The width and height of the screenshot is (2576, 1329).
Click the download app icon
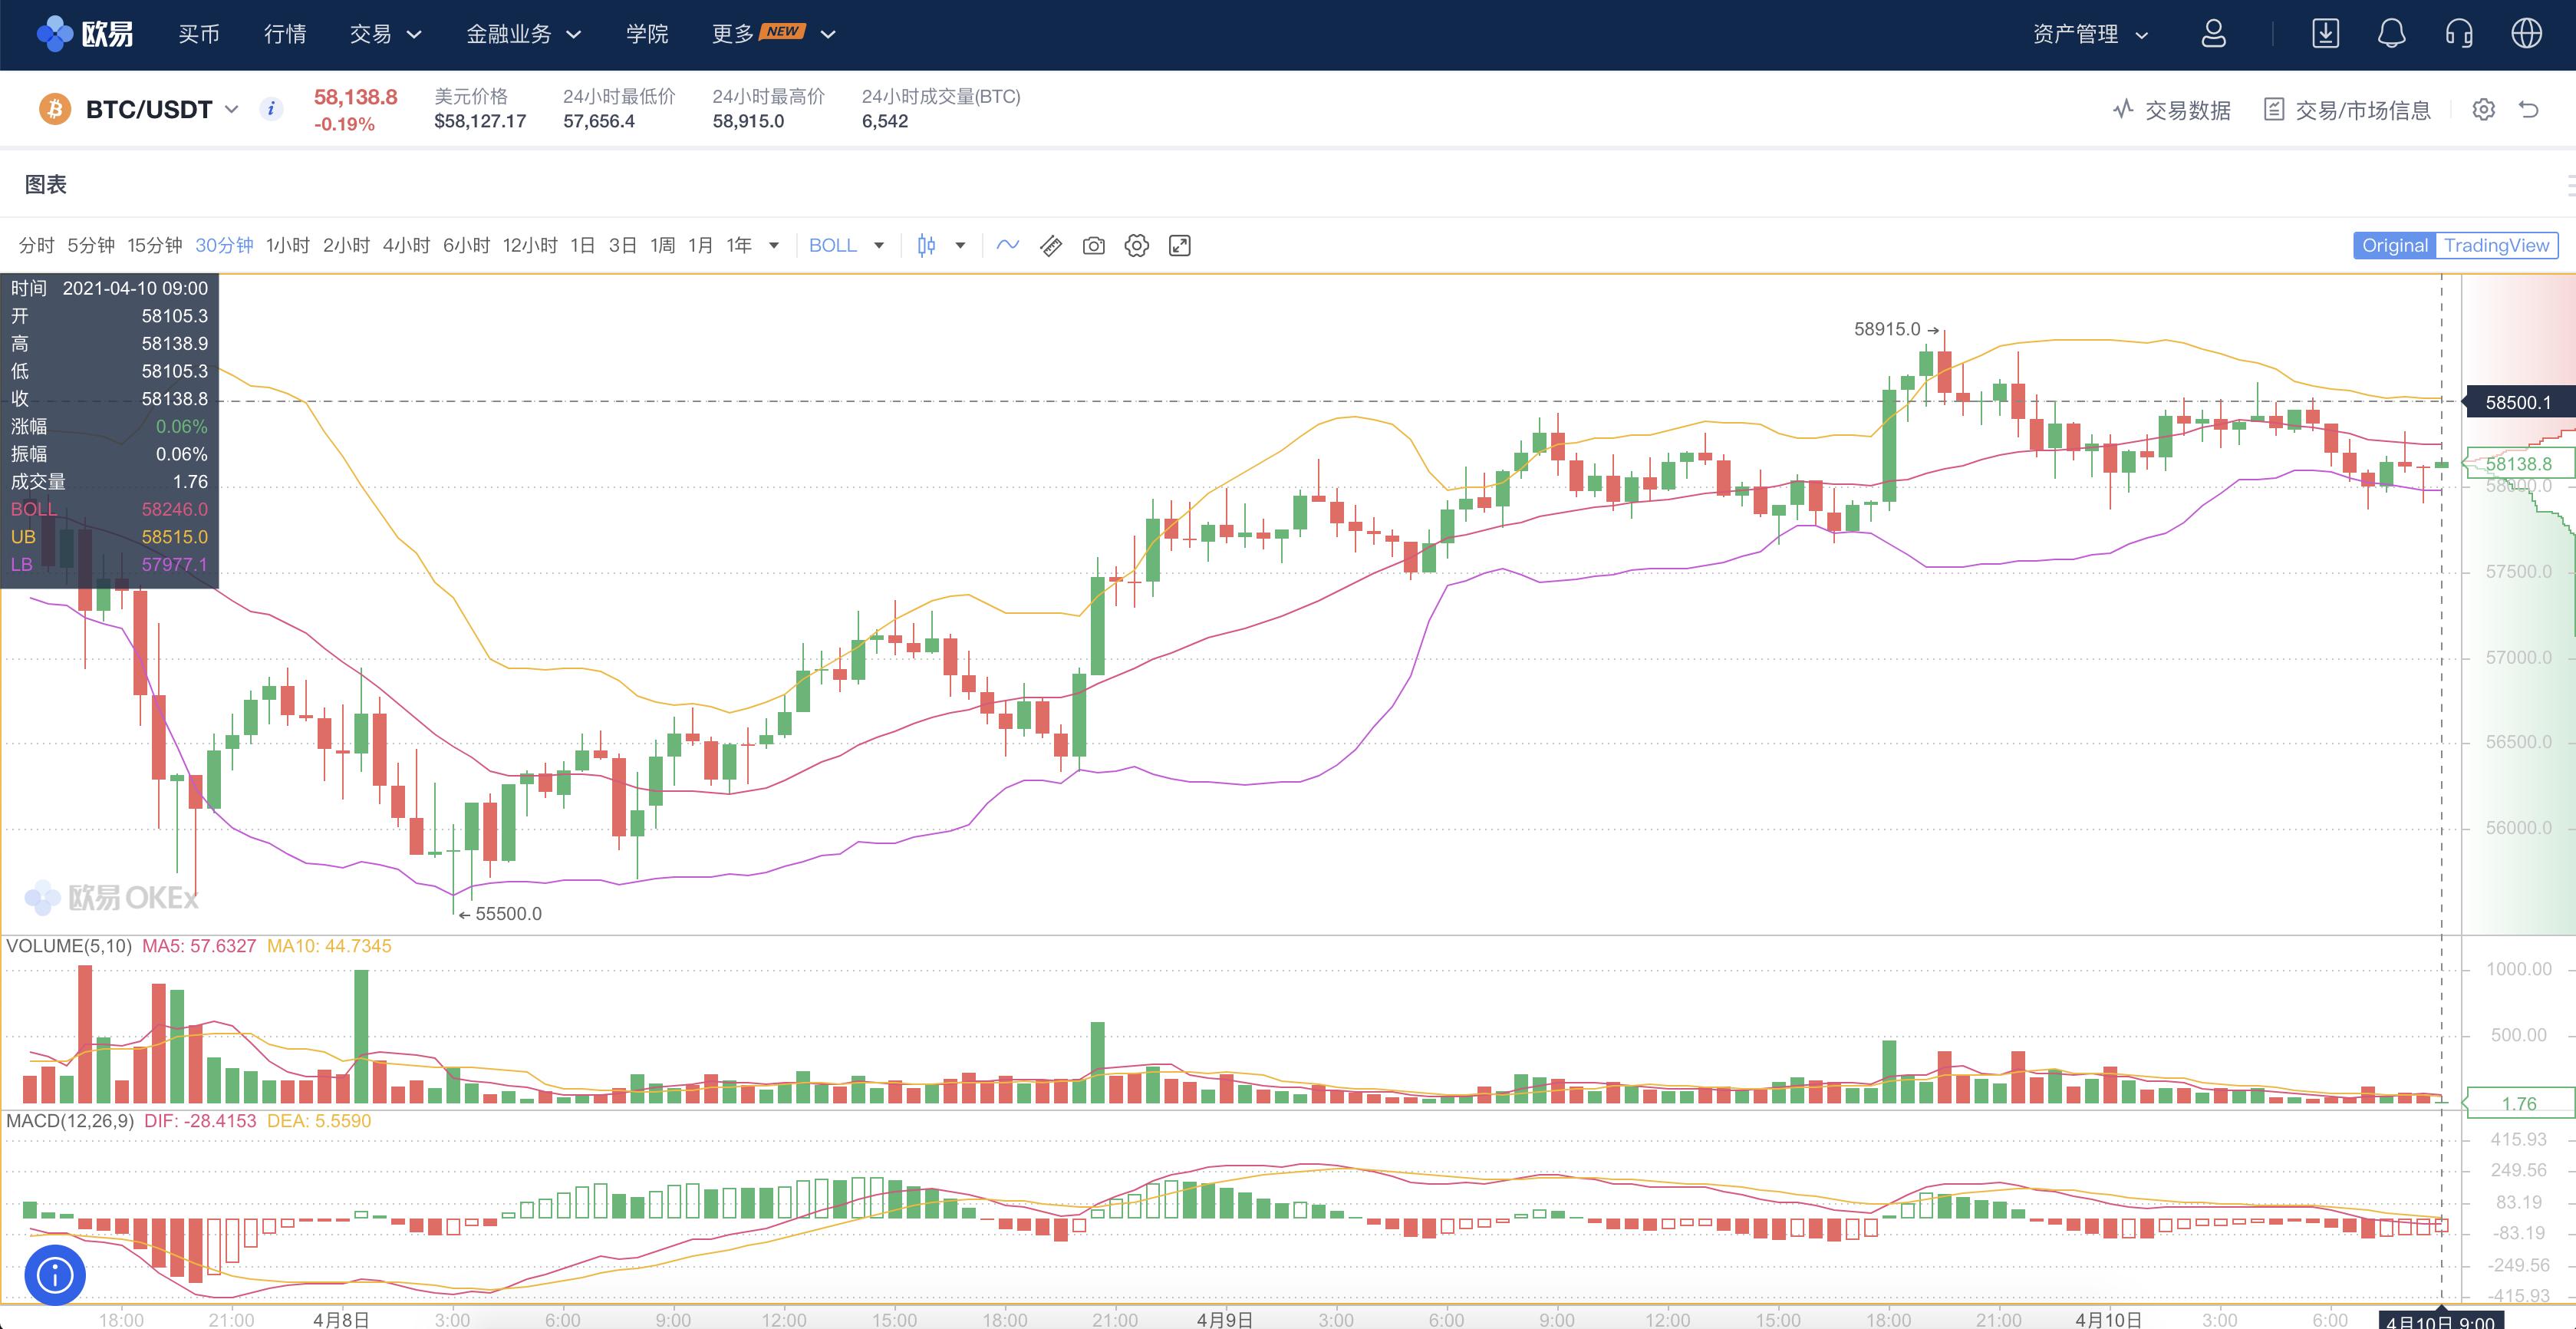(2325, 34)
